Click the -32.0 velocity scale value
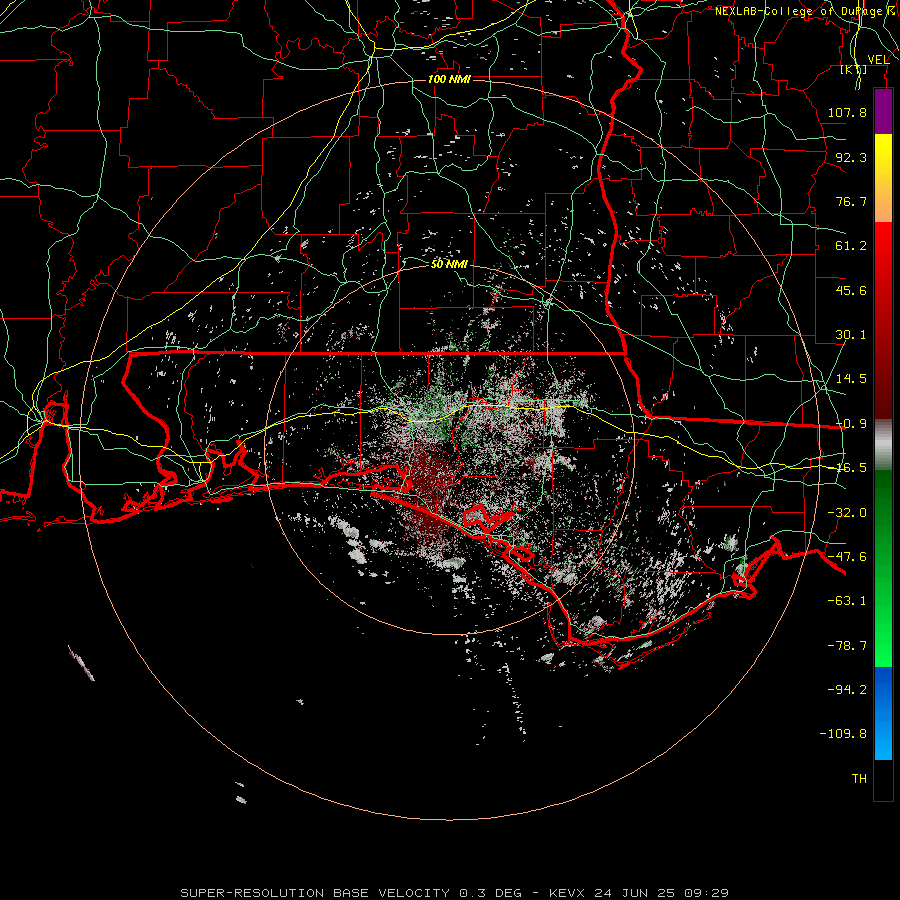Image resolution: width=900 pixels, height=900 pixels. point(847,513)
